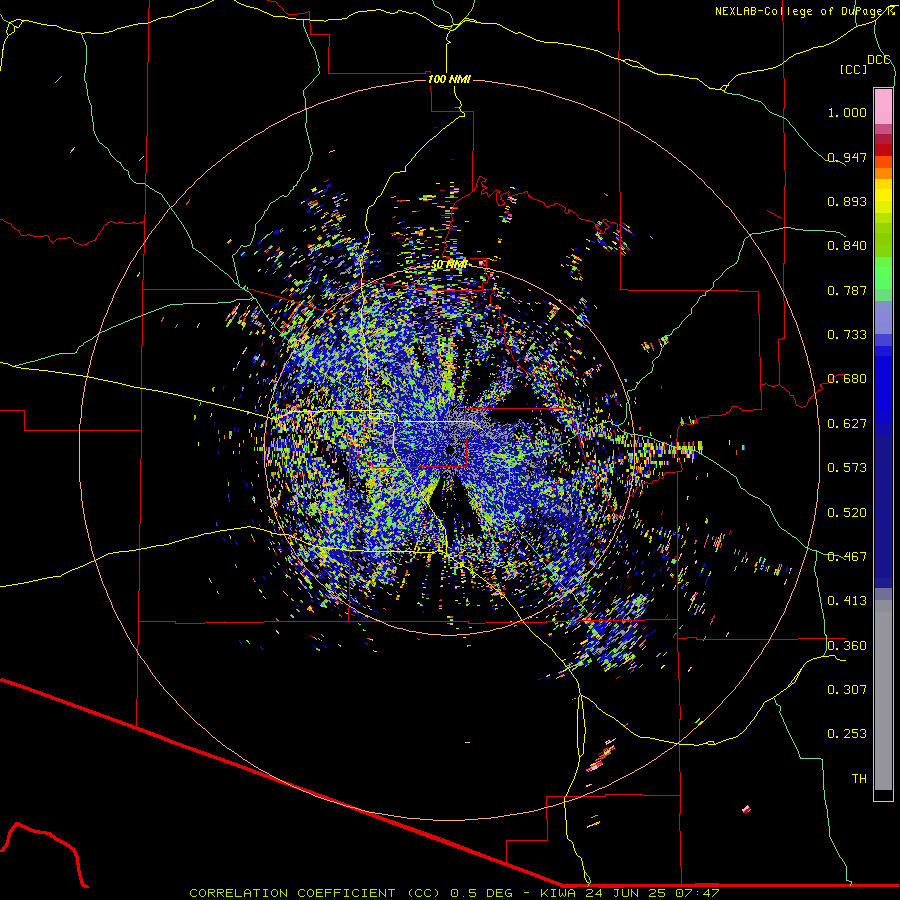
Task: Pick the gray lower segment of the color bar
Action: (883, 695)
